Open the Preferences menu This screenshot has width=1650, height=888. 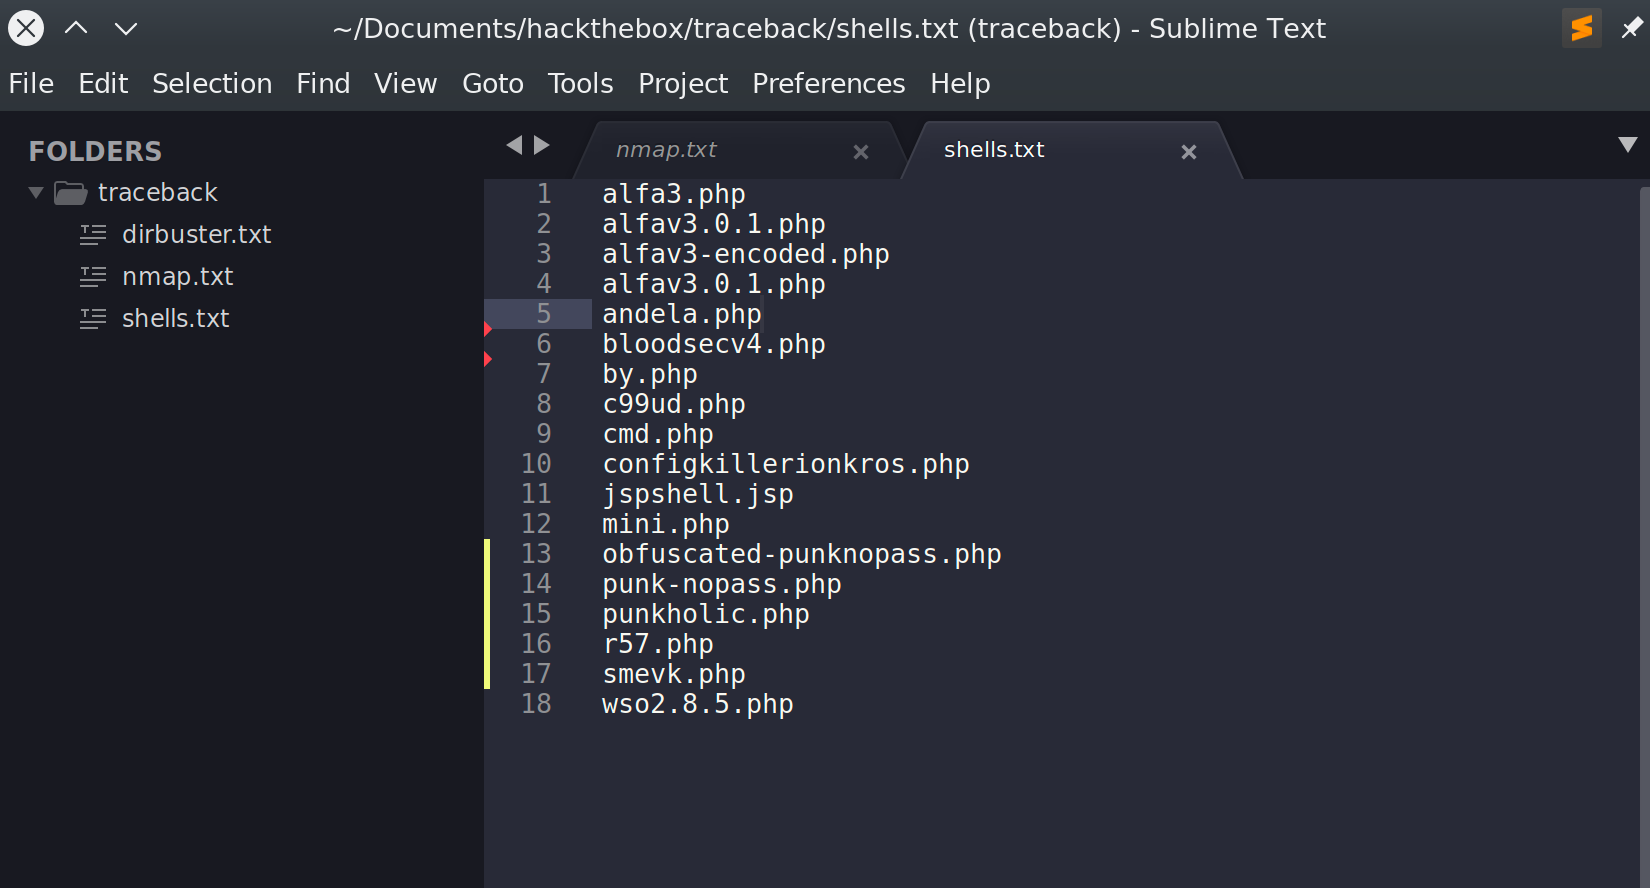point(828,83)
